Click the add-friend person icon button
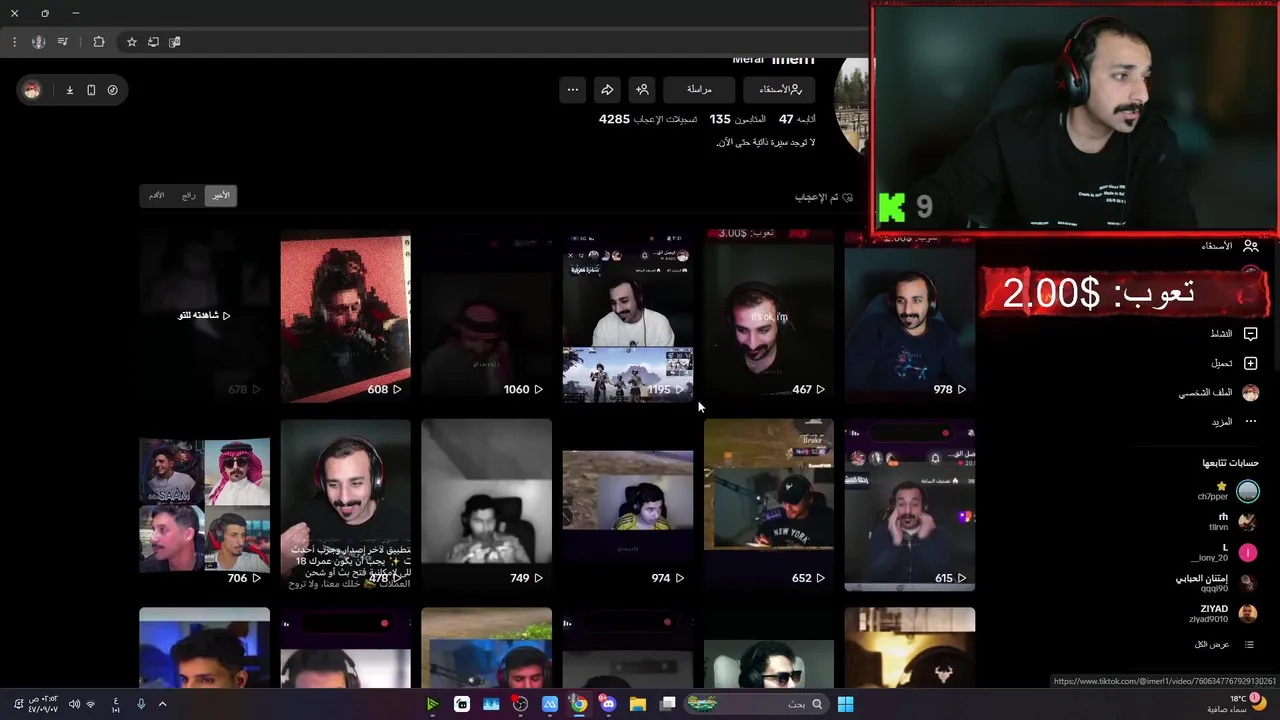 [642, 90]
